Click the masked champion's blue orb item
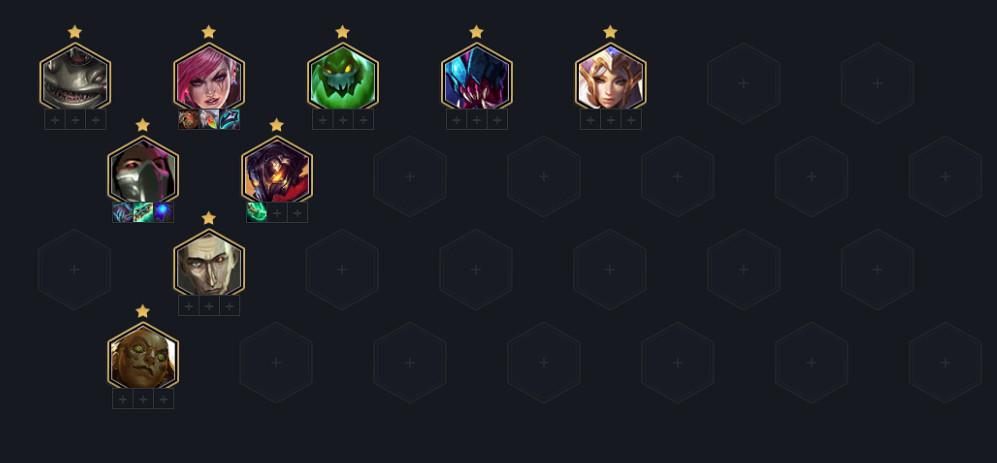Screen dimensions: 997x463 [163, 212]
